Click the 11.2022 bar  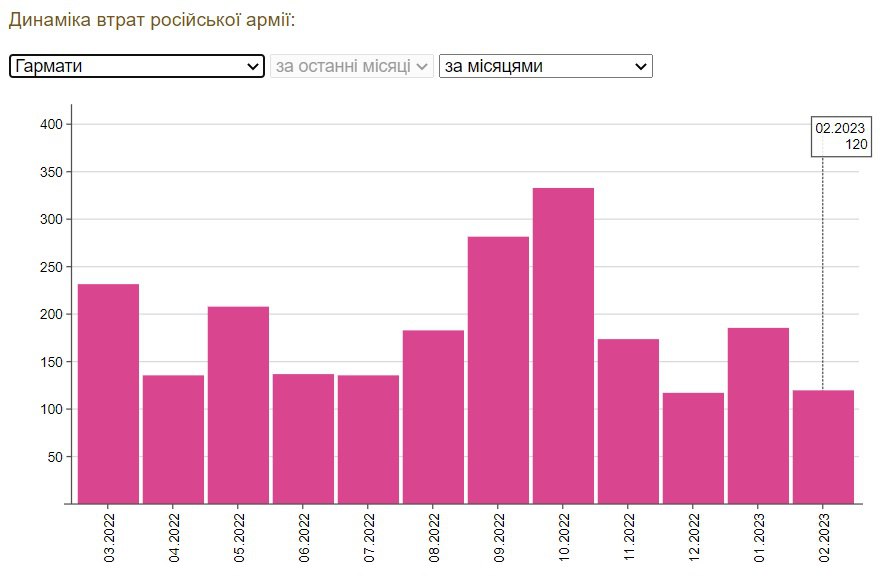(x=628, y=421)
